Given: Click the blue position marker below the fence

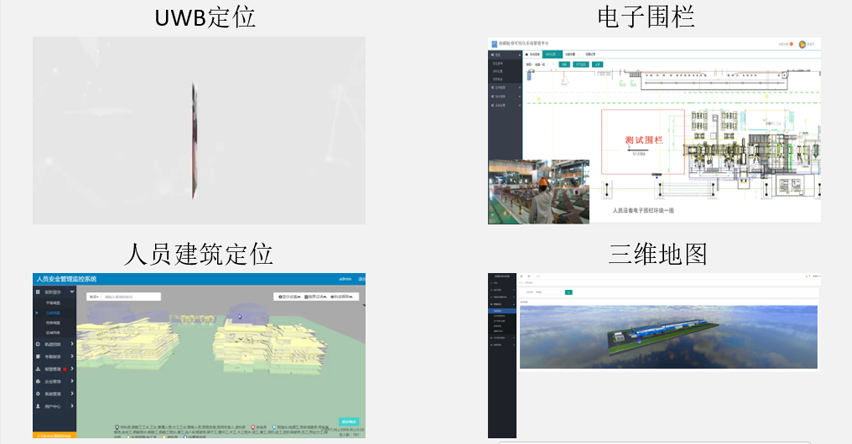Looking at the screenshot, I should (657, 175).
